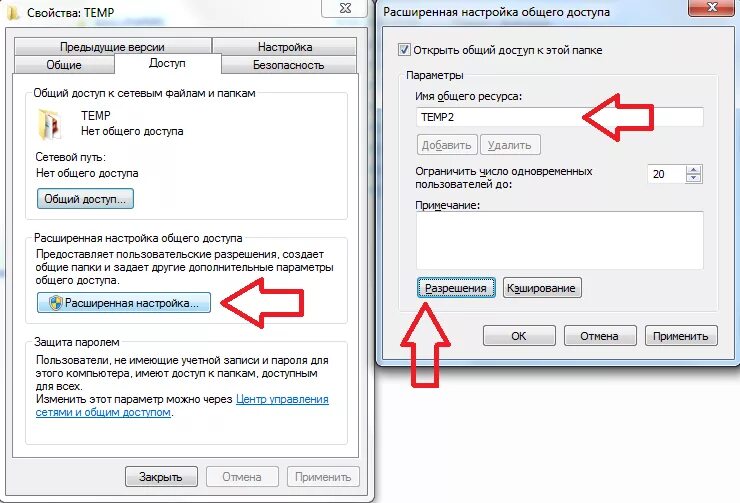The width and height of the screenshot is (740, 503).
Task: Confirm advanced sharing with OK button
Action: click(519, 336)
